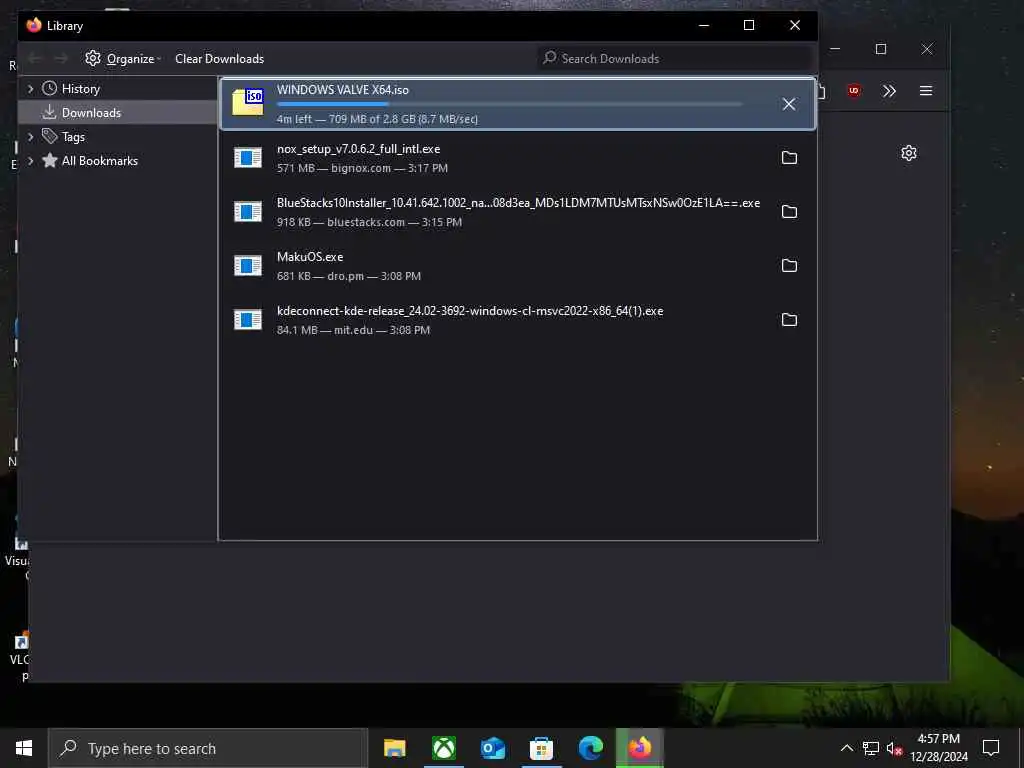Go back in the Library window

tap(35, 59)
